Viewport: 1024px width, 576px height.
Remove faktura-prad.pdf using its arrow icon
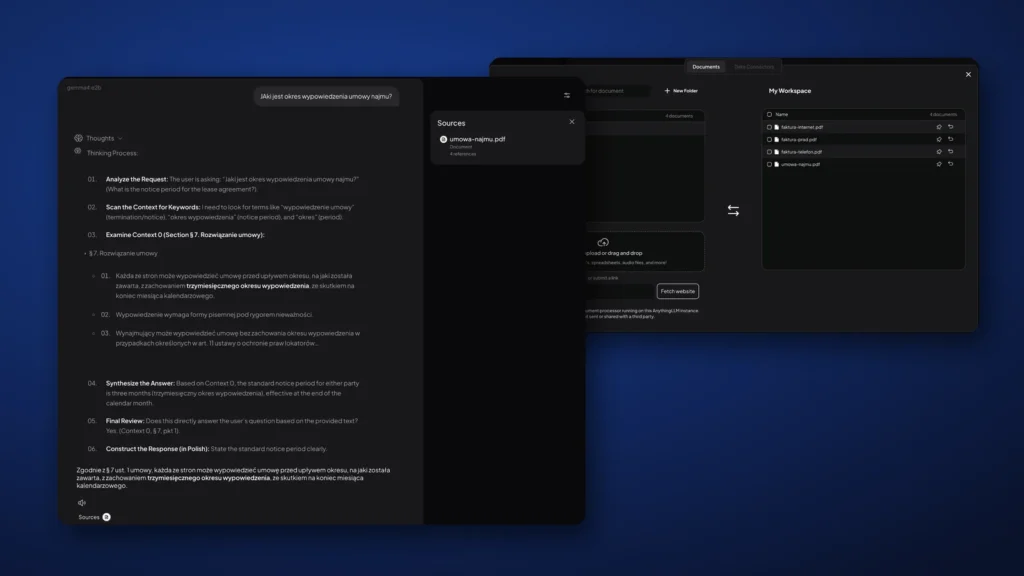951,139
